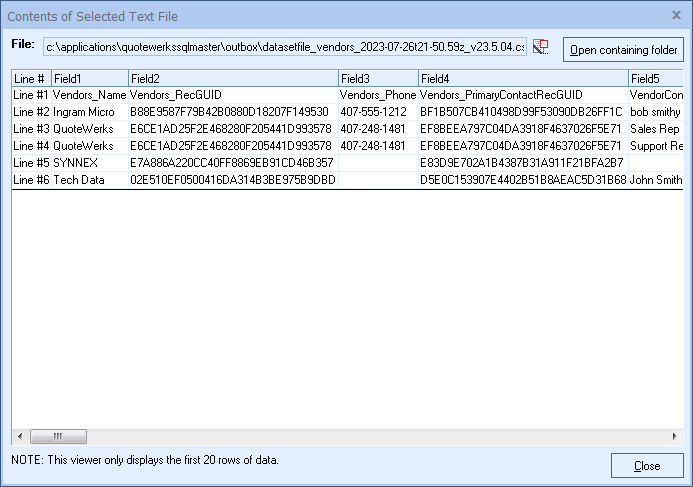
Task: Click the file icon next to path field
Action: (x=541, y=46)
